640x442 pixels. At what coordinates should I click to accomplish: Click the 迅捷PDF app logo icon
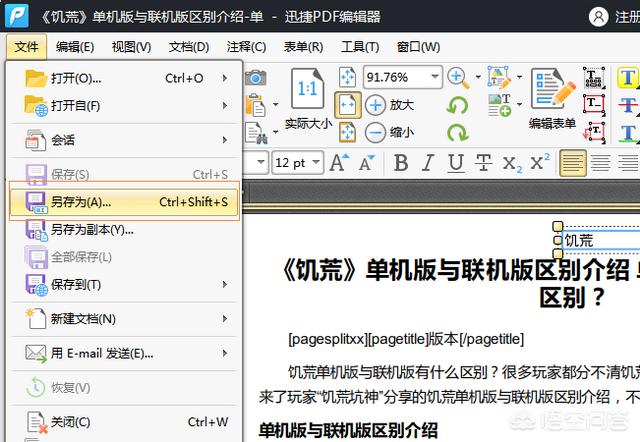click(17, 16)
